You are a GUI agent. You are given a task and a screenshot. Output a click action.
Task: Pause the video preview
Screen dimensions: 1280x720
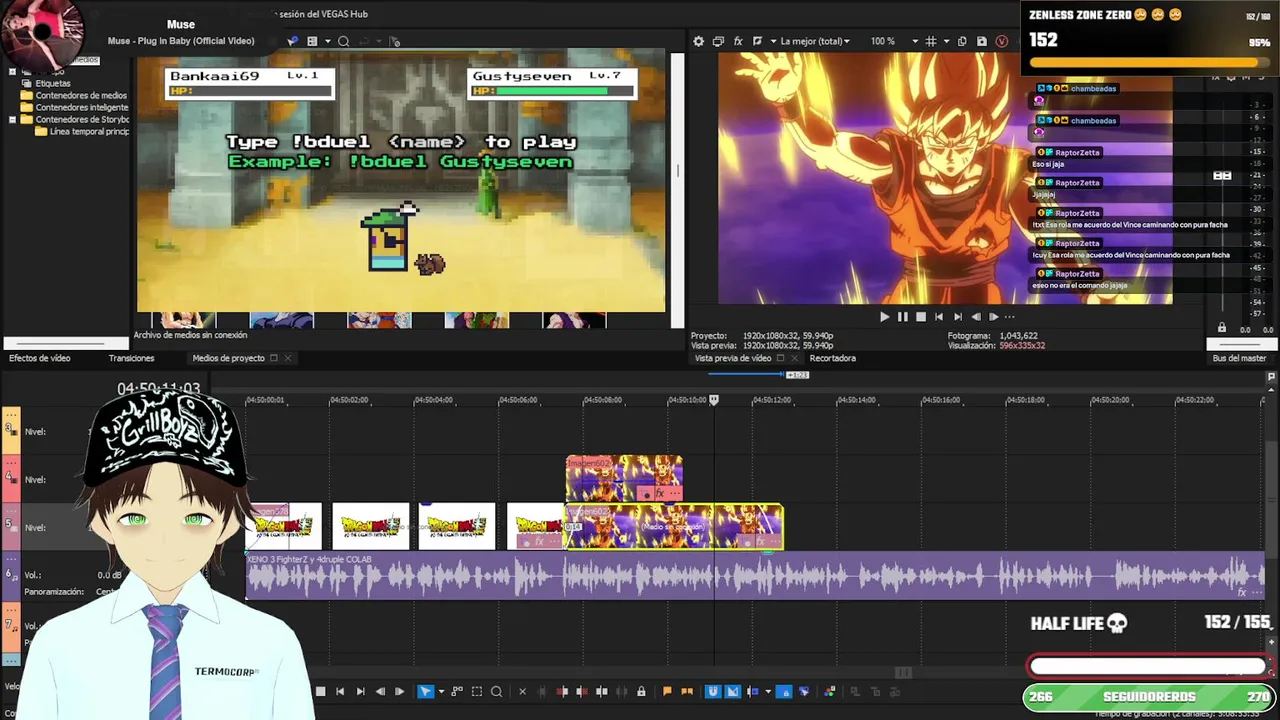pos(902,317)
